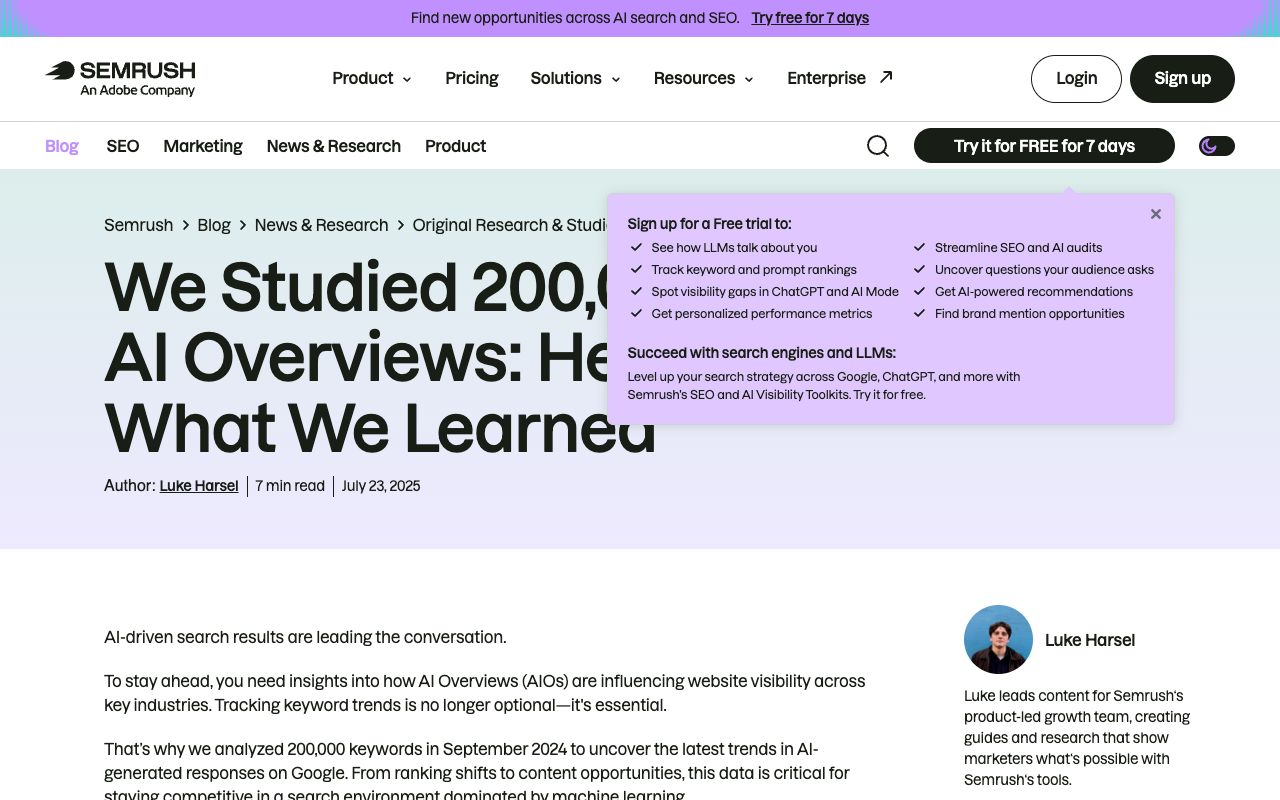Click 'Sign up for a Free trial to:' heading
The height and width of the screenshot is (800, 1280).
(x=709, y=224)
